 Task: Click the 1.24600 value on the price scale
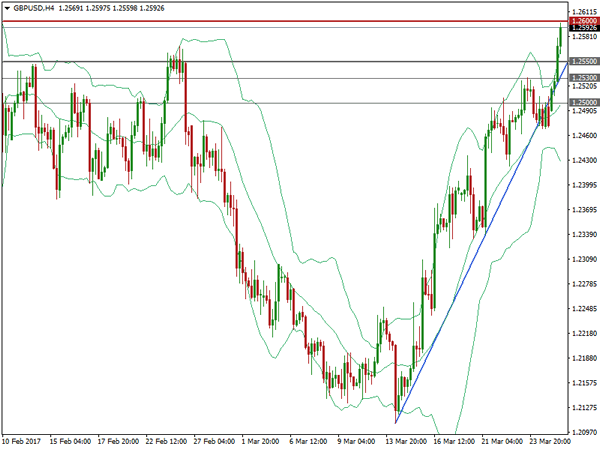585,135
